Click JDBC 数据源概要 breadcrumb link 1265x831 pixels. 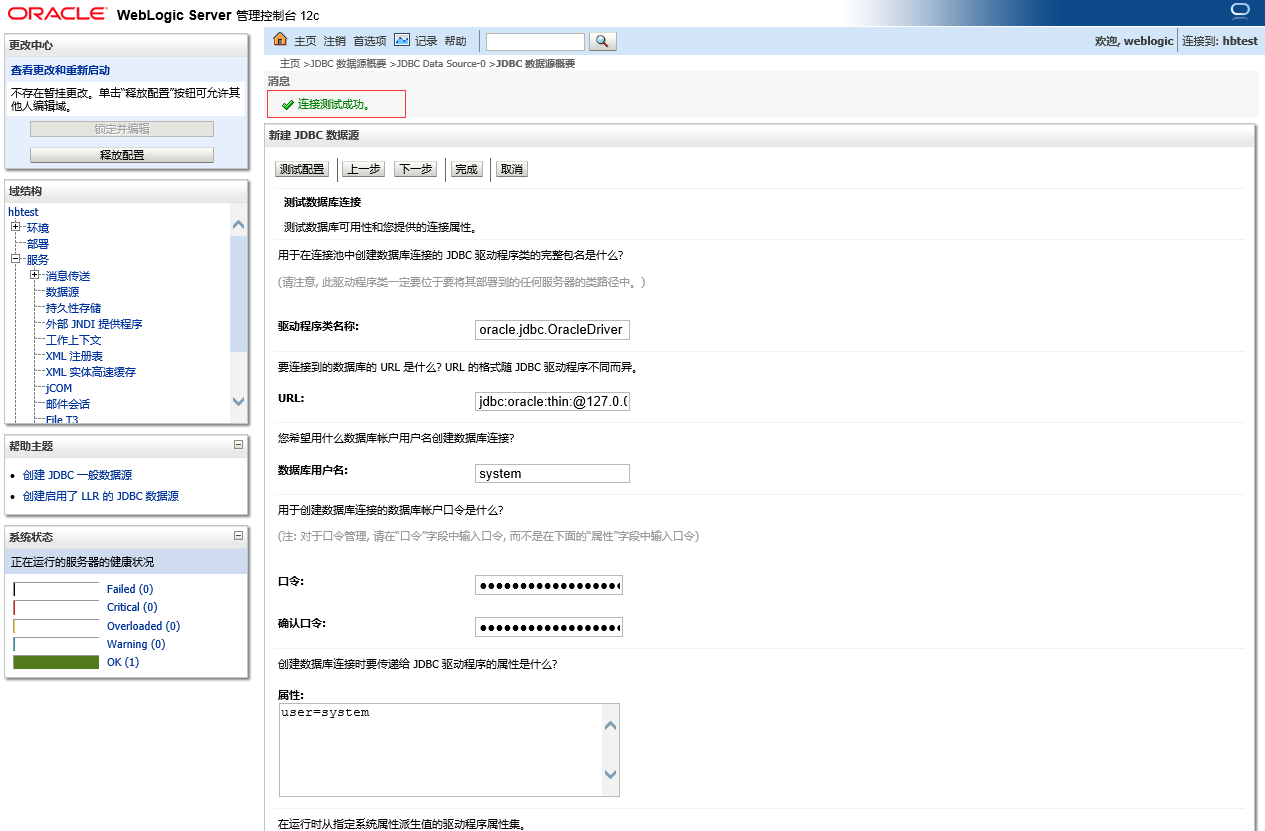(348, 63)
